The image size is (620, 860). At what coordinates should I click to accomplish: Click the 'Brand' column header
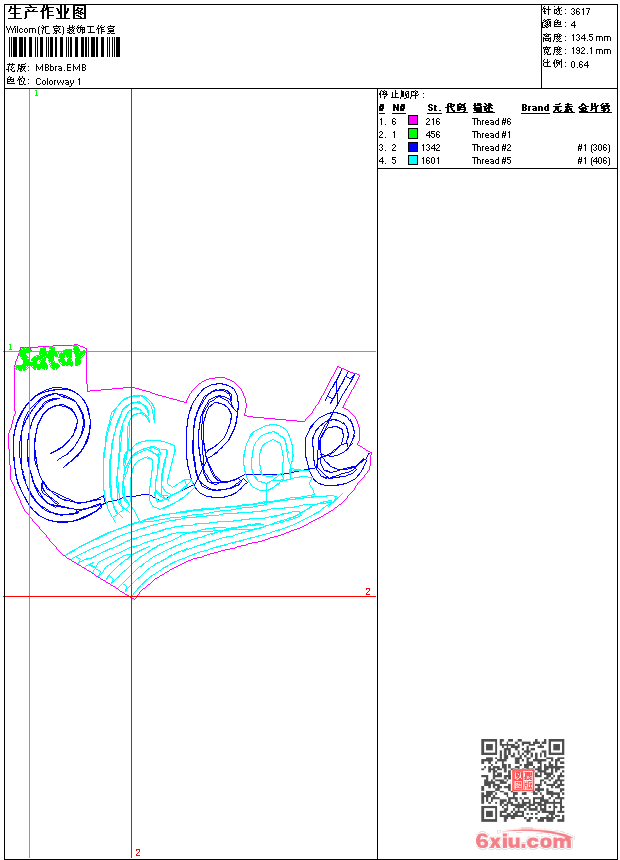coord(535,108)
